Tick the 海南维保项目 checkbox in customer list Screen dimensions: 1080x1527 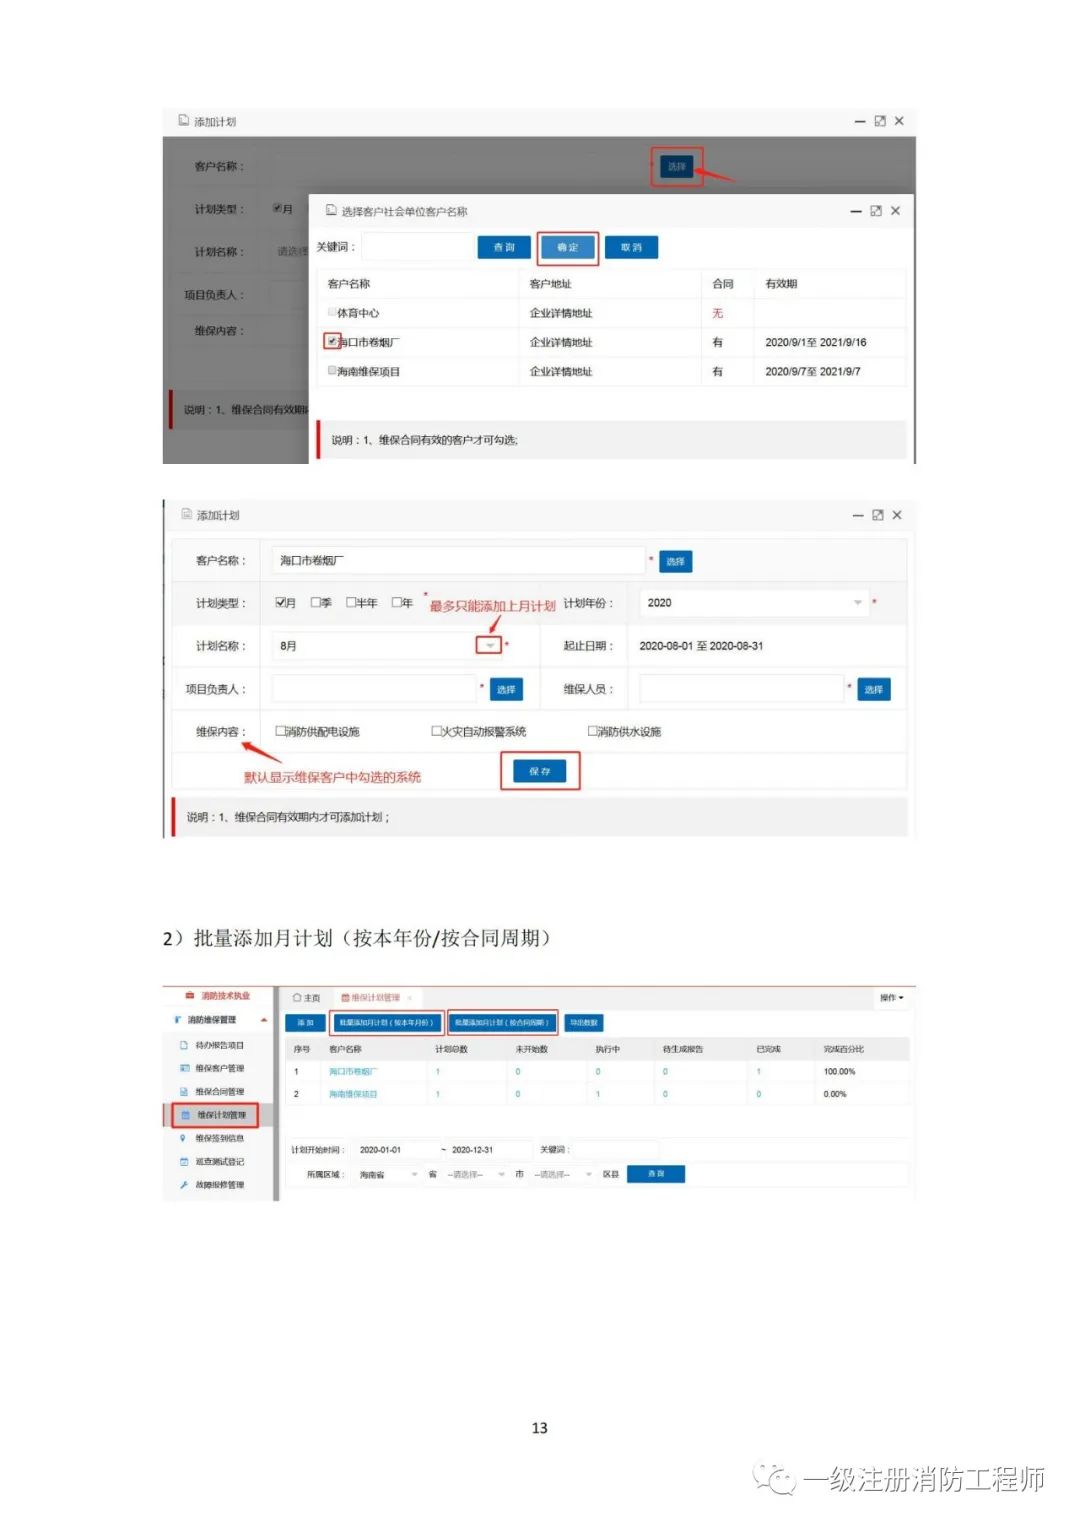tap(332, 370)
